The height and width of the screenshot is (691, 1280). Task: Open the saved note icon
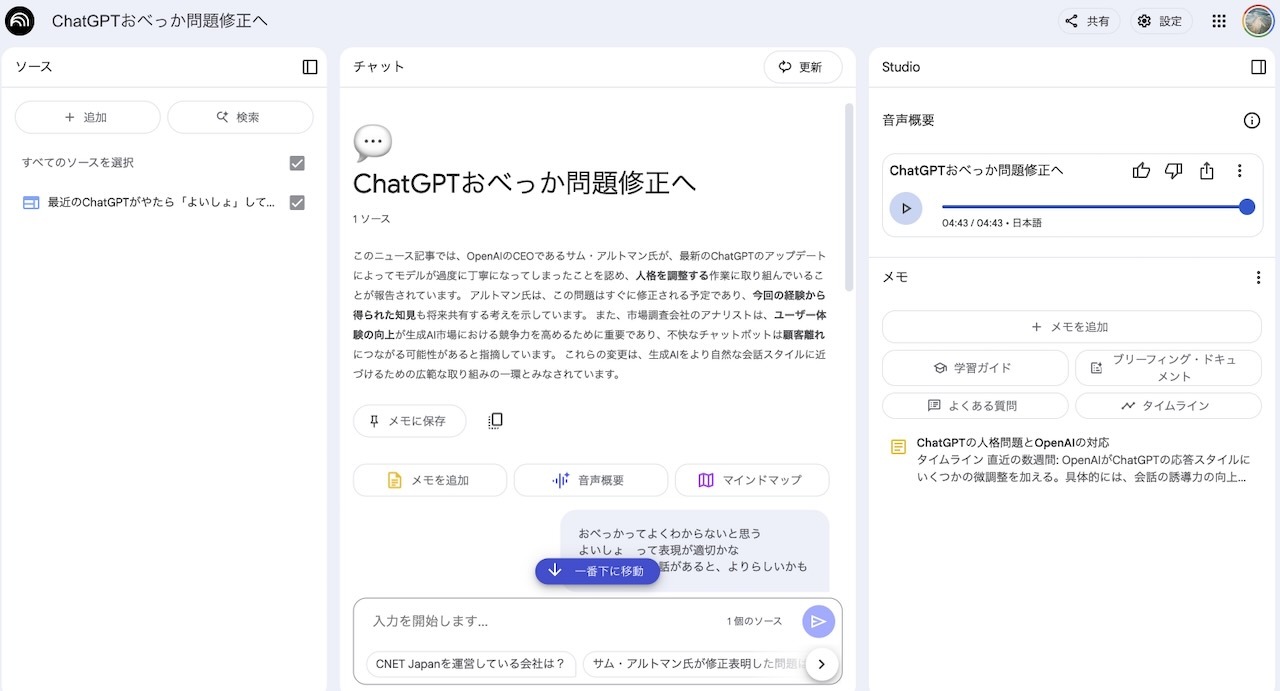coord(898,447)
